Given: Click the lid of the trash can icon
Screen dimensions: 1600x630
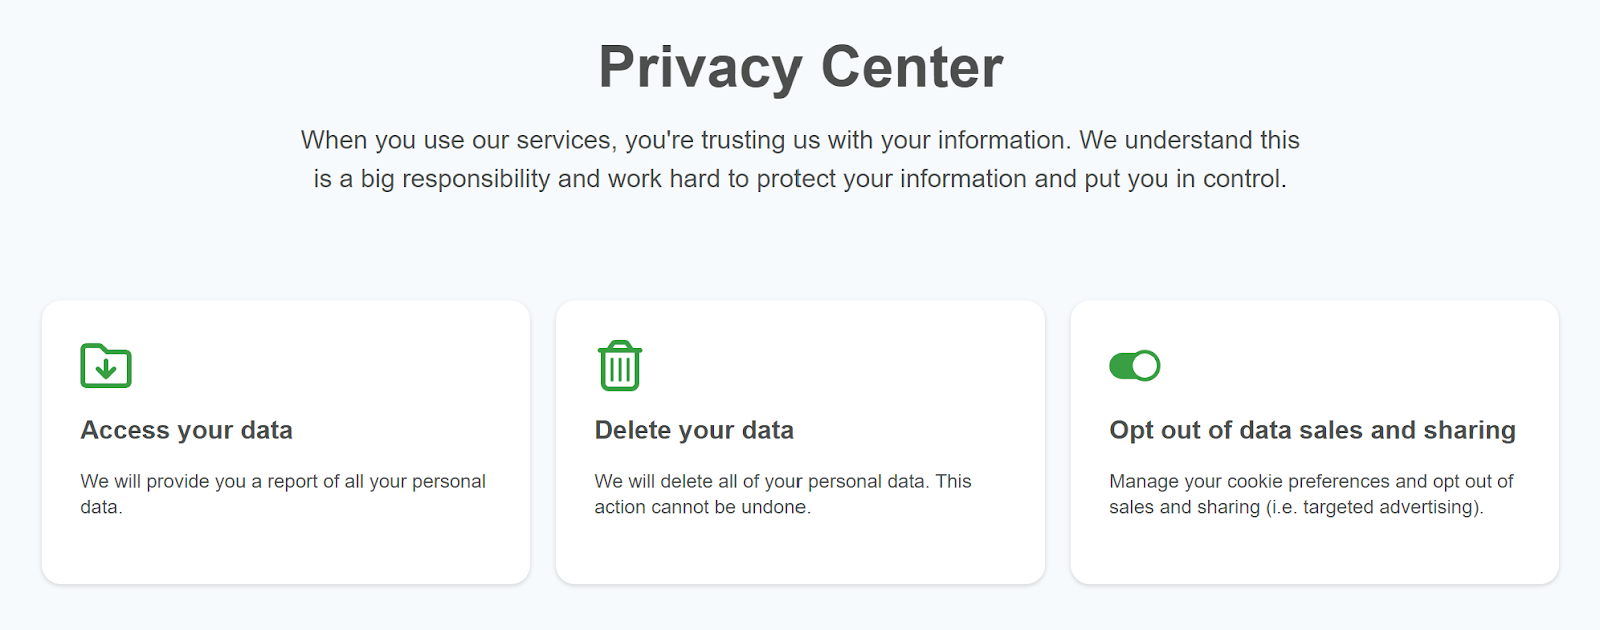Looking at the screenshot, I should coord(618,348).
